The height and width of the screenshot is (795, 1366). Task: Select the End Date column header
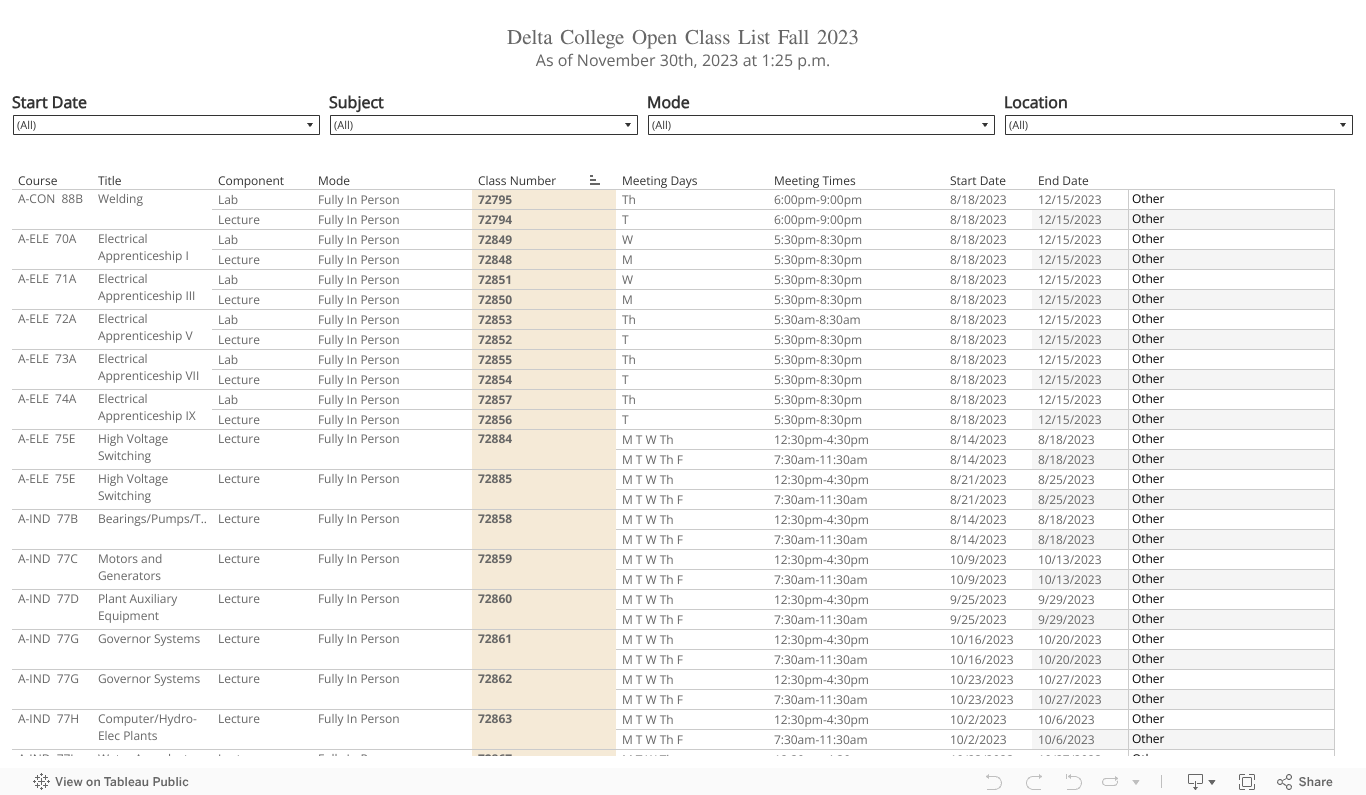(1062, 180)
